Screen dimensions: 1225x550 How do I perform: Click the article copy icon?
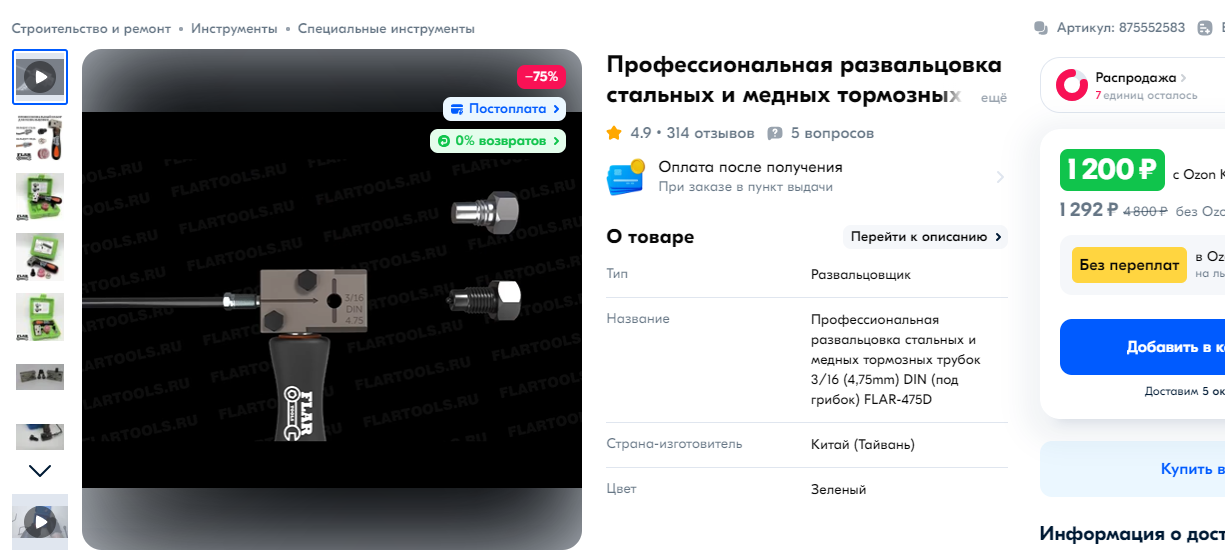[1041, 28]
